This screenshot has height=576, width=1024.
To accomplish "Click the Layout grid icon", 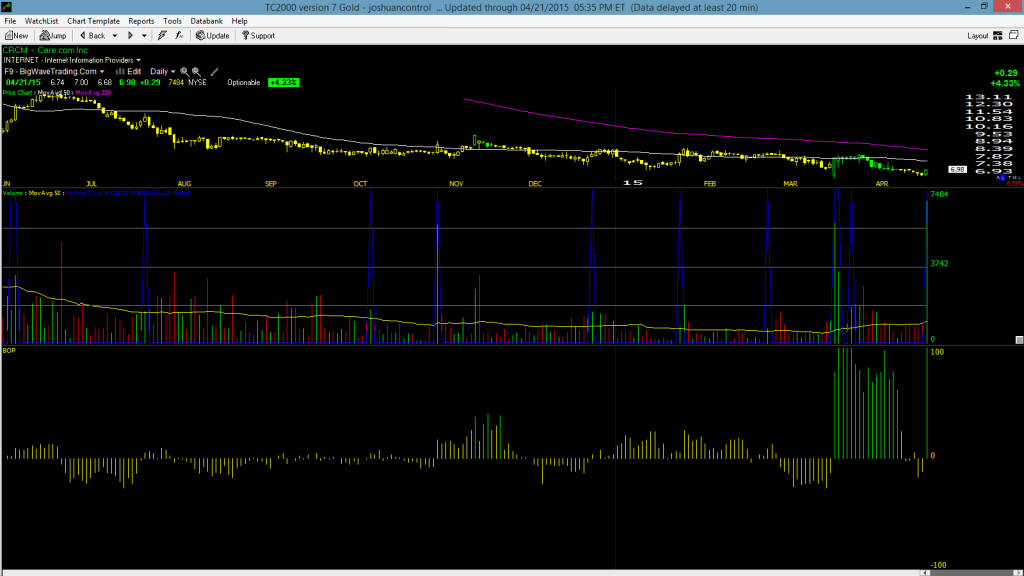I will [x=998, y=35].
